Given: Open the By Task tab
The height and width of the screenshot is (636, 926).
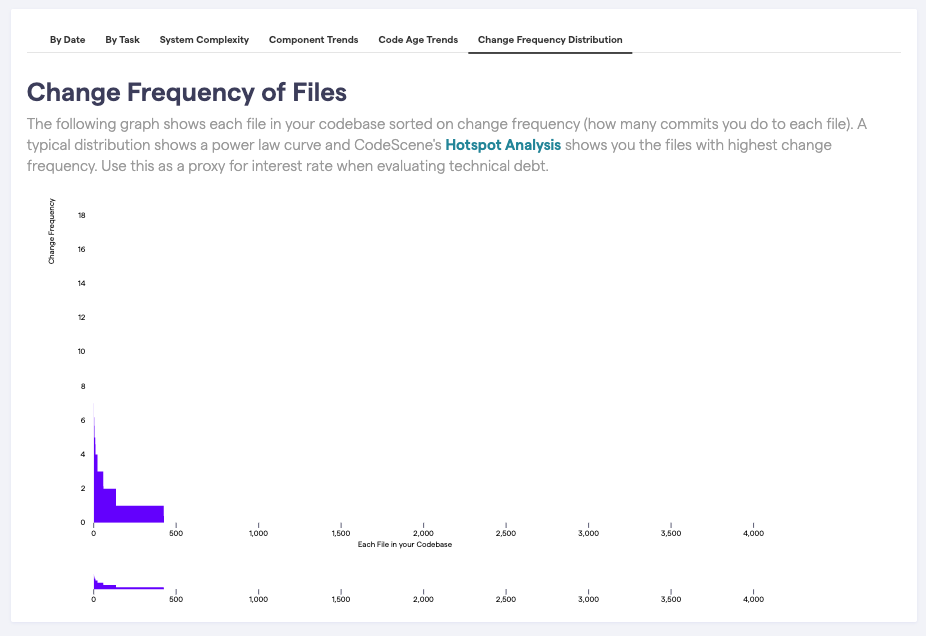Looking at the screenshot, I should (x=122, y=40).
